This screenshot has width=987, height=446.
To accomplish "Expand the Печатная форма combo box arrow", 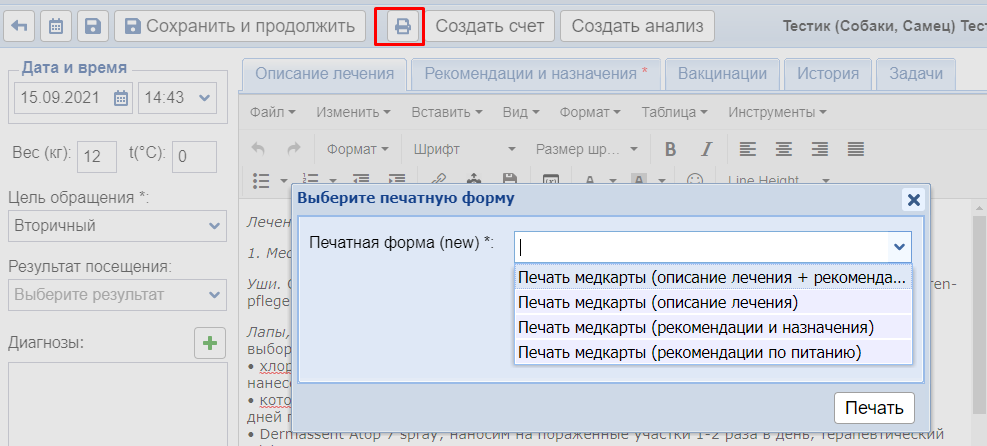I will click(898, 246).
